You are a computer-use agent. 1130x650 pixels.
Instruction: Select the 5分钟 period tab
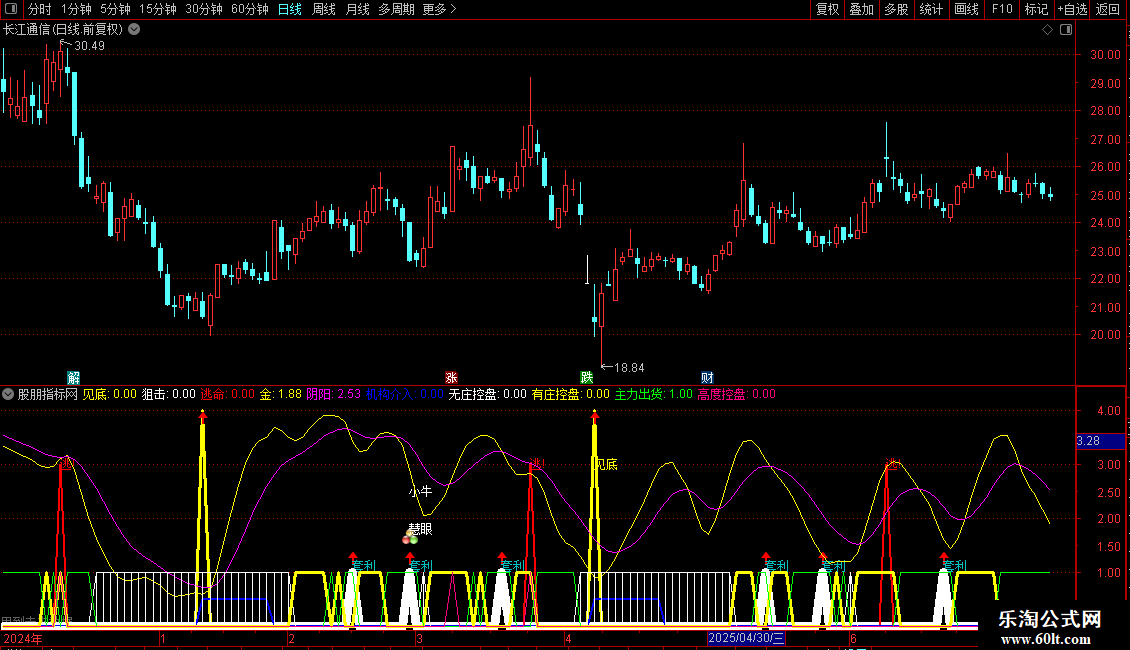point(115,9)
